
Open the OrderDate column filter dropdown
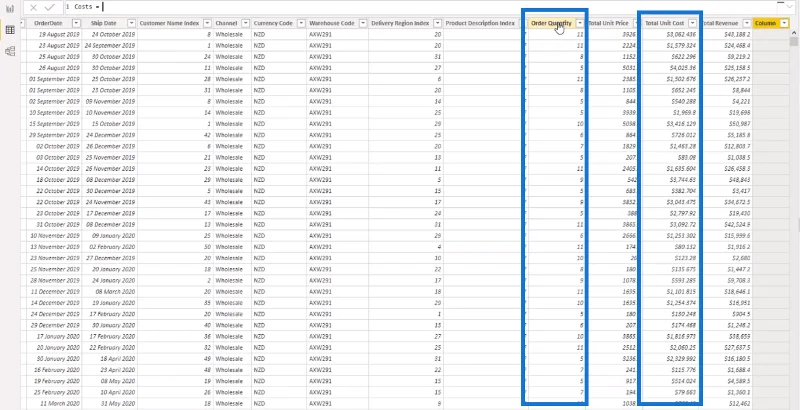pos(76,23)
